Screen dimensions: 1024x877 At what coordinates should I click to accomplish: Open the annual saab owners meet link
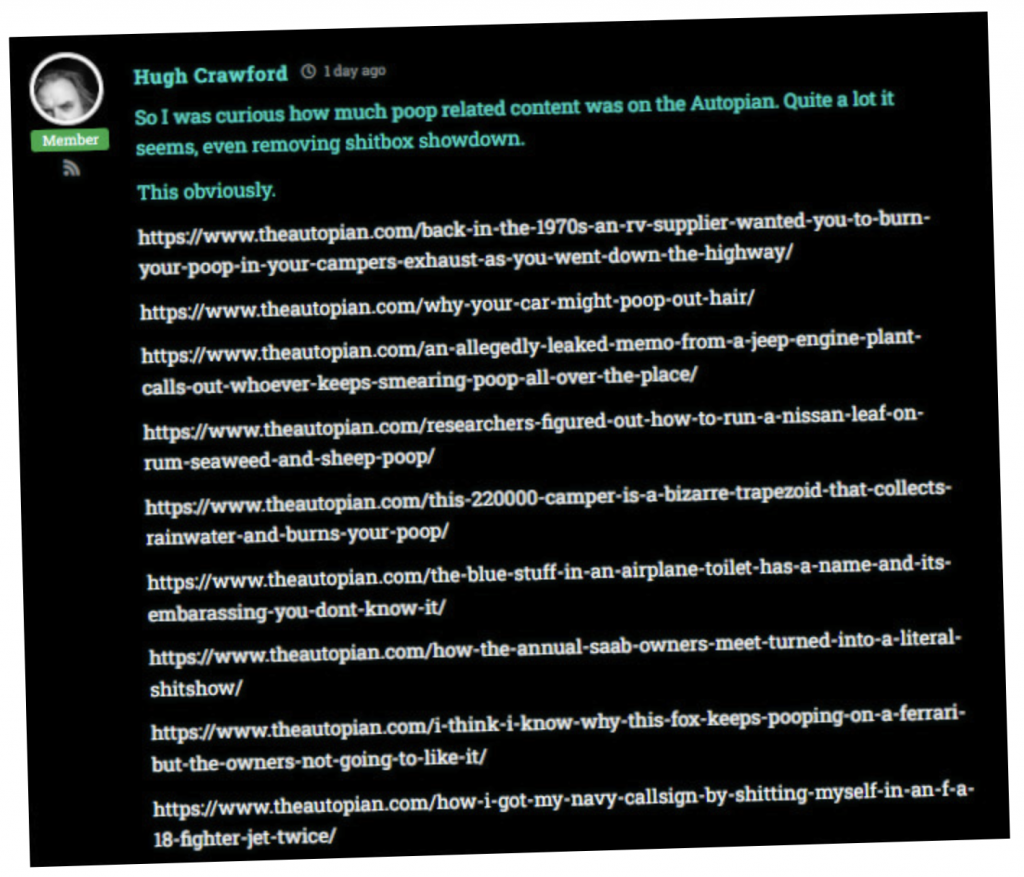pos(554,663)
